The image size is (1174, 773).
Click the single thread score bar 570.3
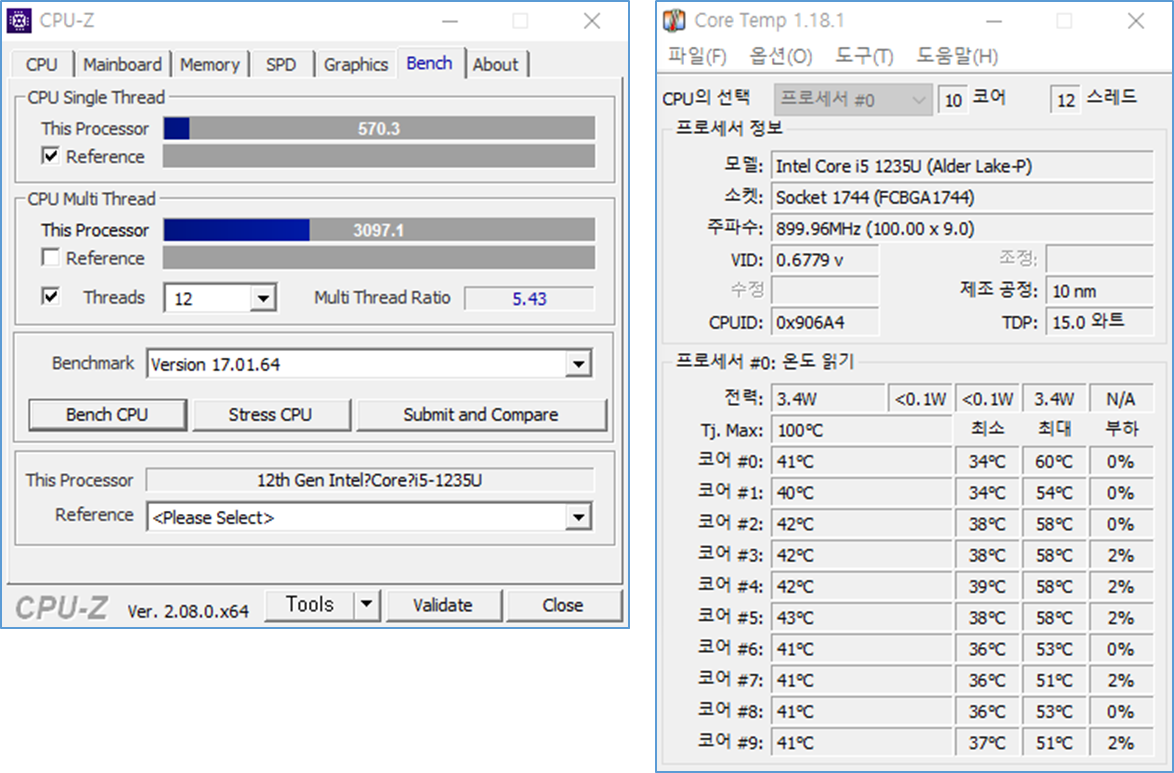pyautogui.click(x=379, y=128)
